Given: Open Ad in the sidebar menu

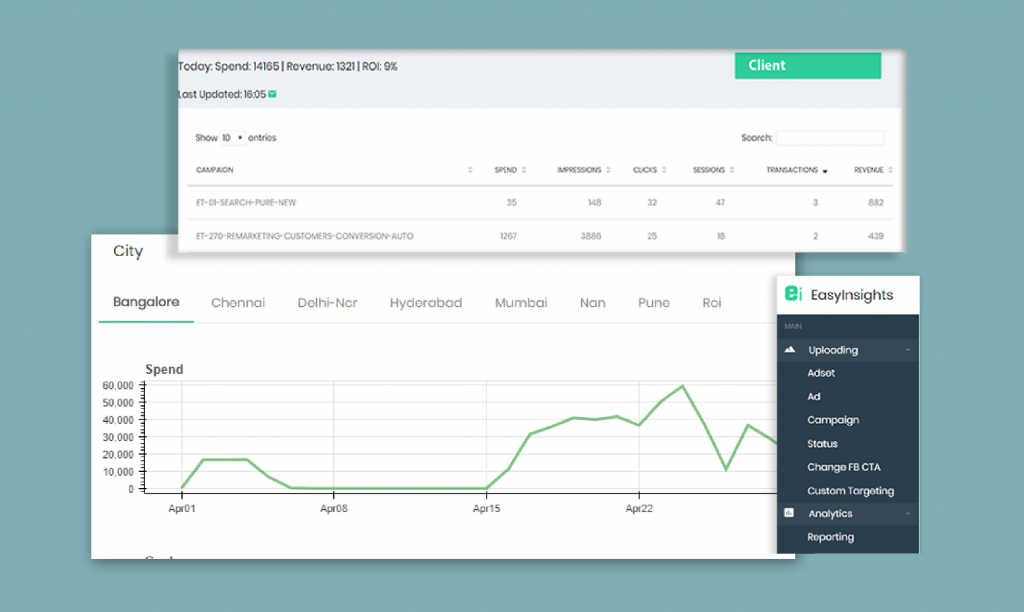Looking at the screenshot, I should (x=814, y=396).
